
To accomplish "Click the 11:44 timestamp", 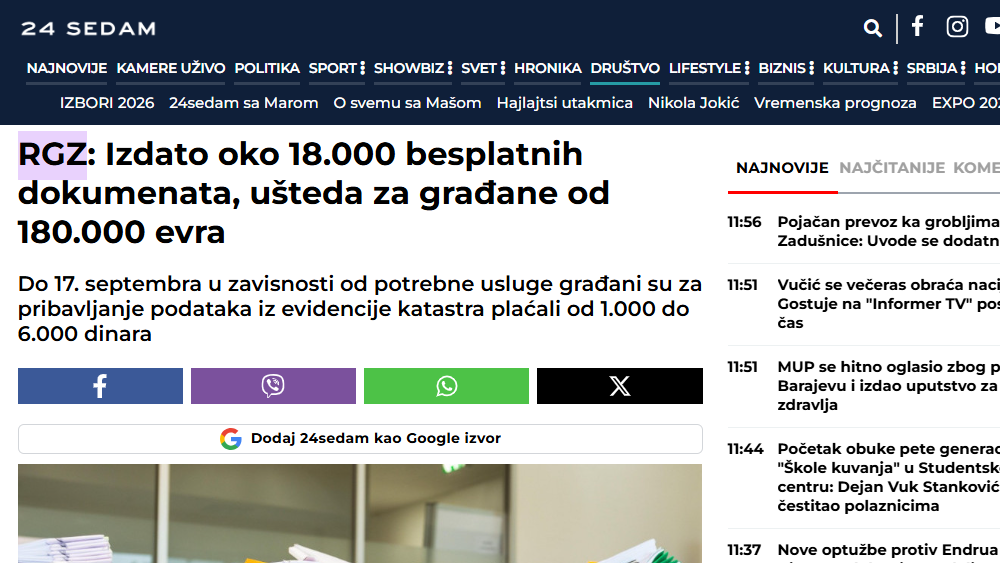I will pyautogui.click(x=745, y=450).
